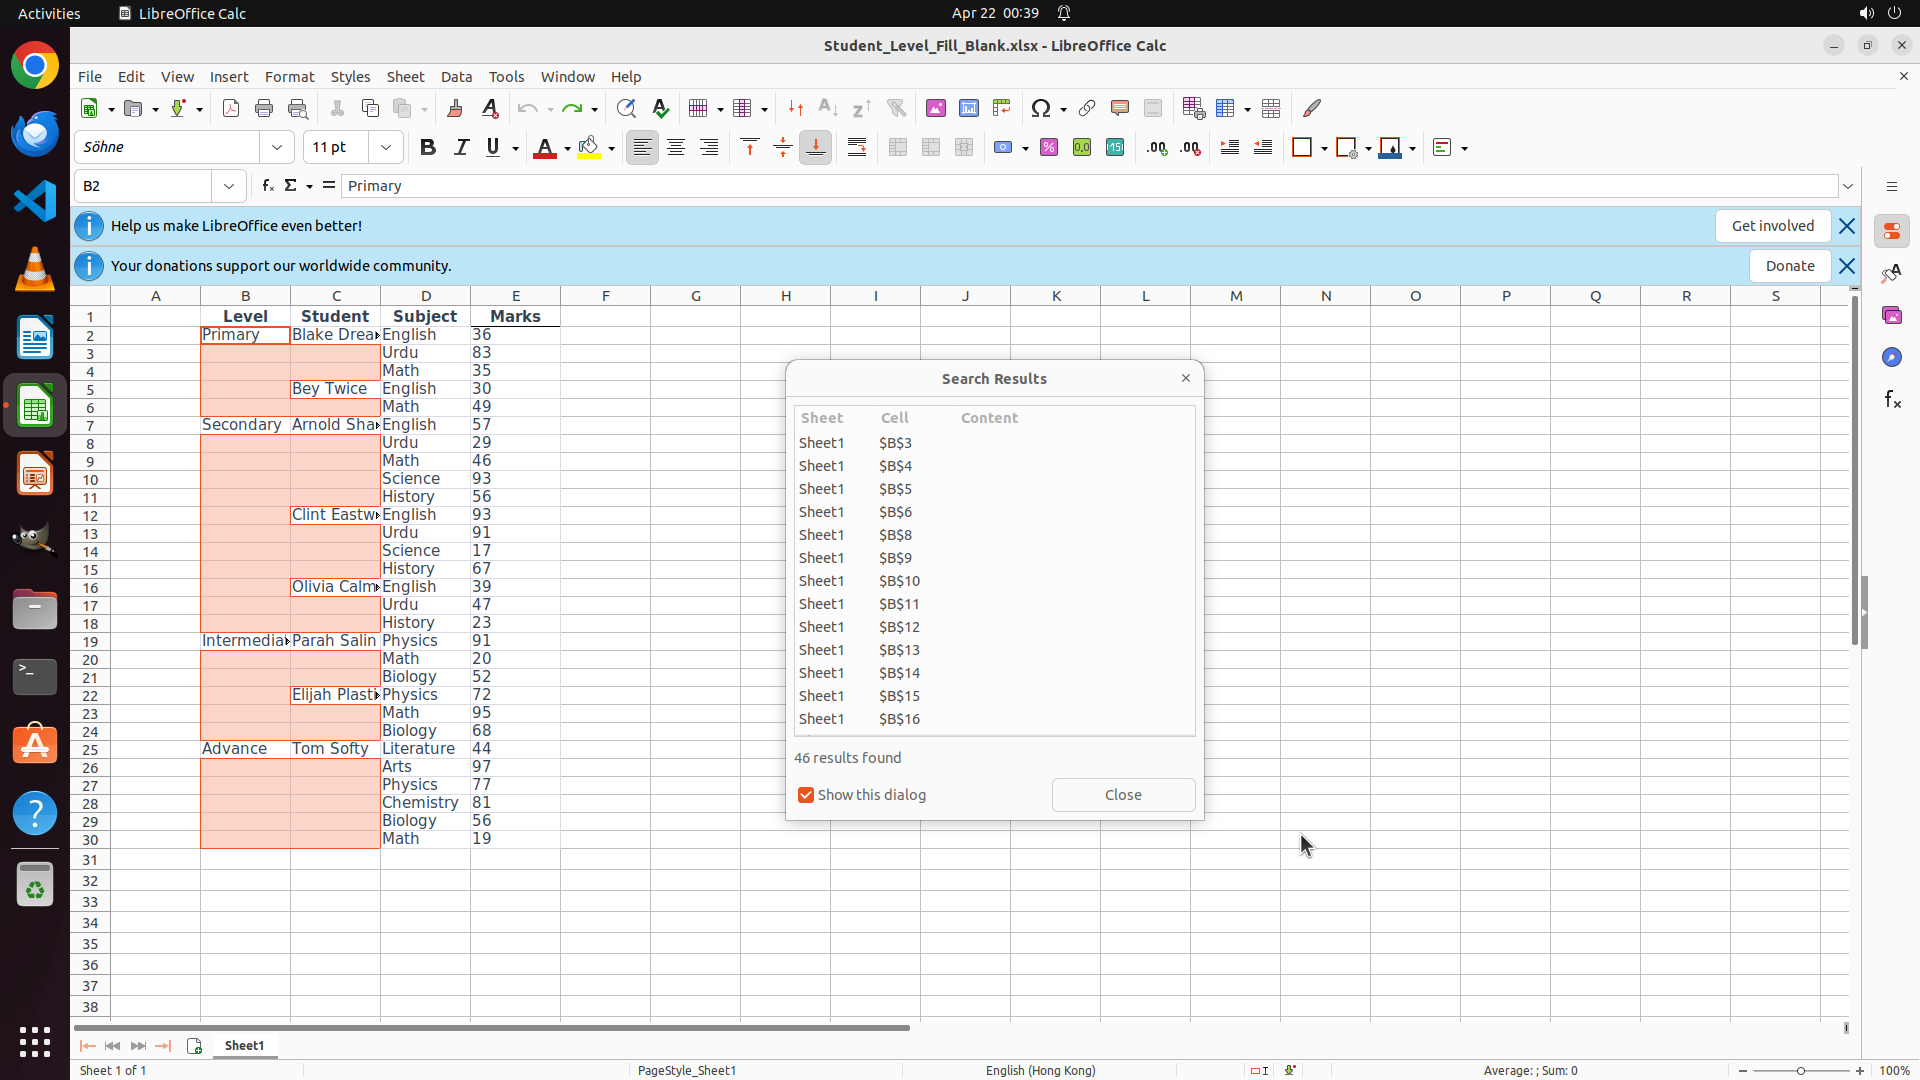Click the Insert Special Character icon
Screen dimensions: 1920x1080
(x=1041, y=108)
